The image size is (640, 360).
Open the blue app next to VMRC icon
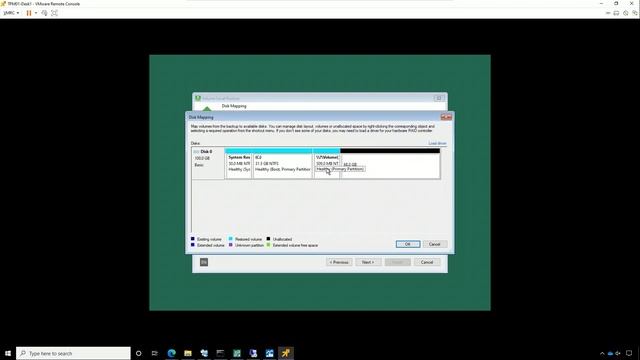269,353
